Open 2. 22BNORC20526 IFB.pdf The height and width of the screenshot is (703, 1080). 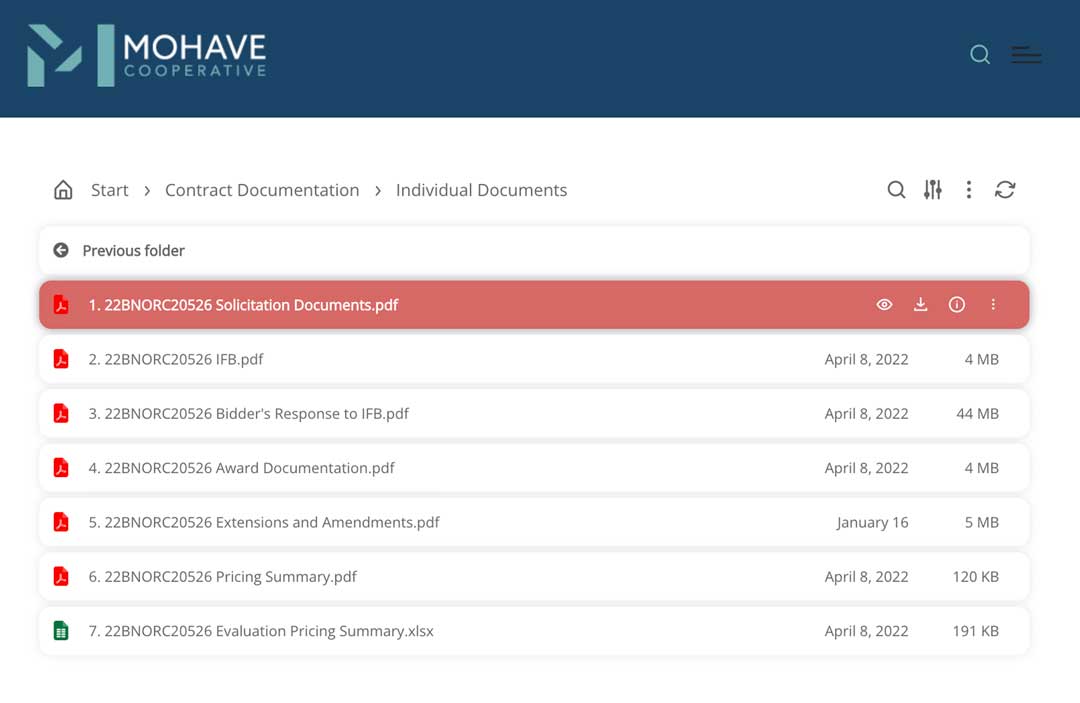point(534,359)
